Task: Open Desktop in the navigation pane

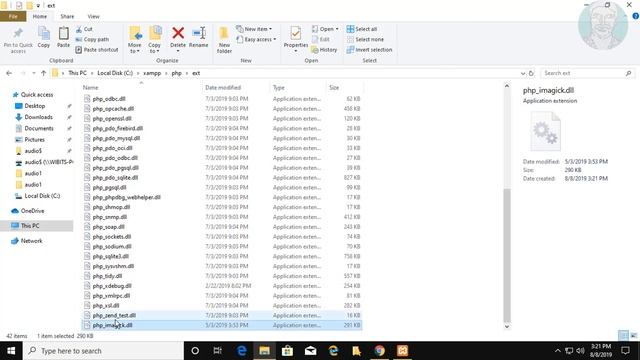Action: click(35, 106)
